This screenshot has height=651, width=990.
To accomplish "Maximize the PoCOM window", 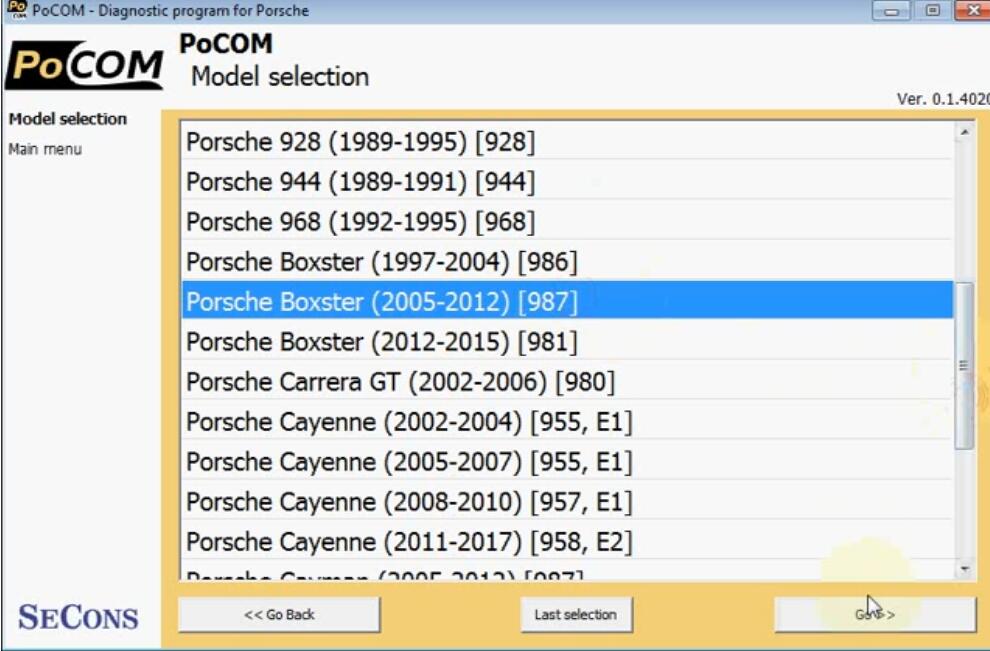I will tap(933, 11).
